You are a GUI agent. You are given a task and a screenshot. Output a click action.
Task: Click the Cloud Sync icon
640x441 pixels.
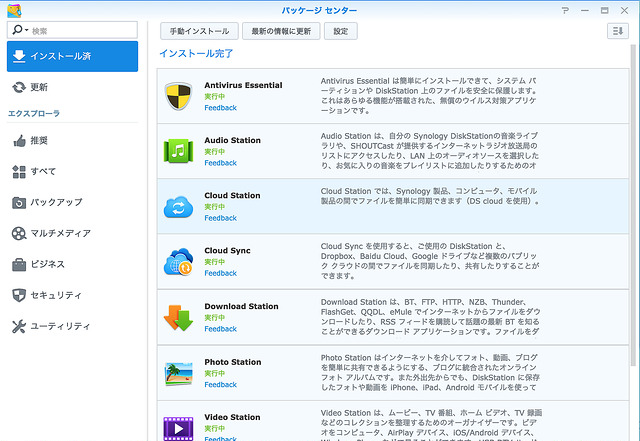(178, 261)
